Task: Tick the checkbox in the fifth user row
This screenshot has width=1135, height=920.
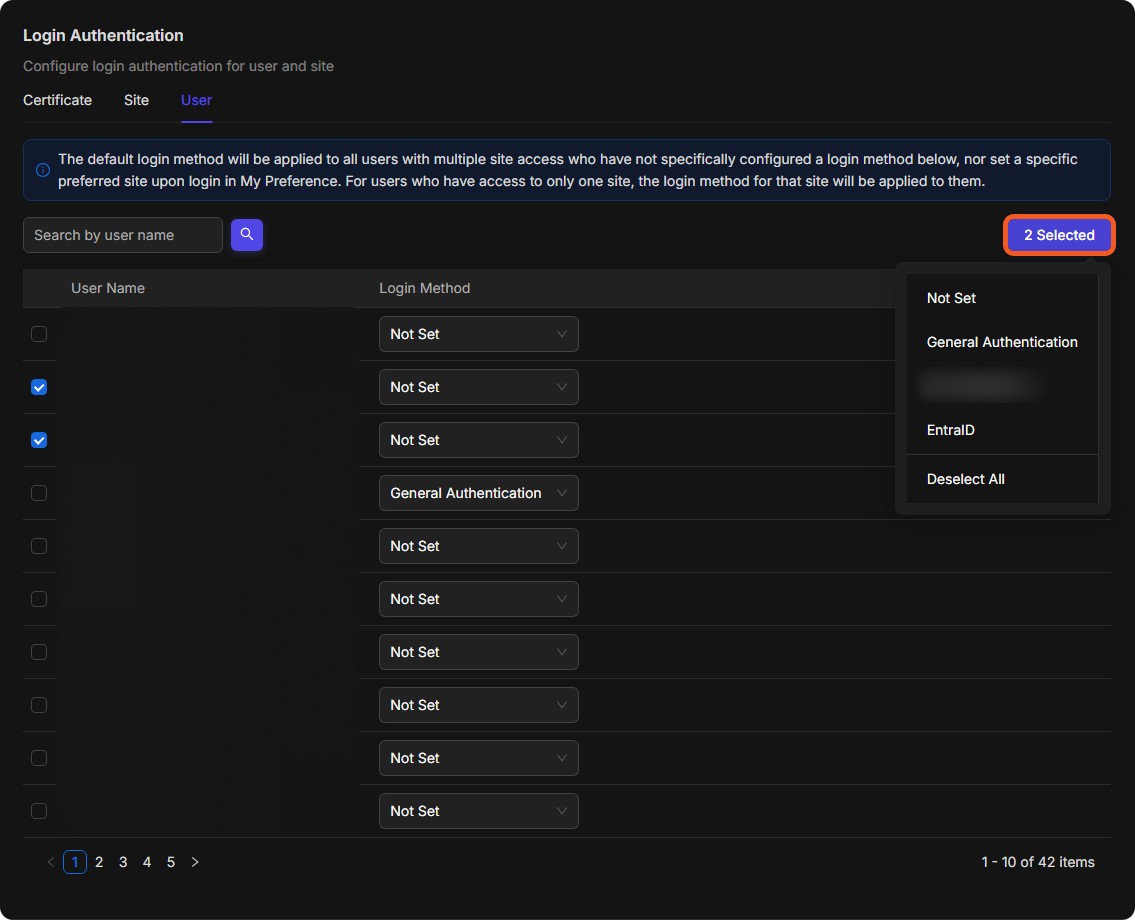Action: tap(39, 546)
